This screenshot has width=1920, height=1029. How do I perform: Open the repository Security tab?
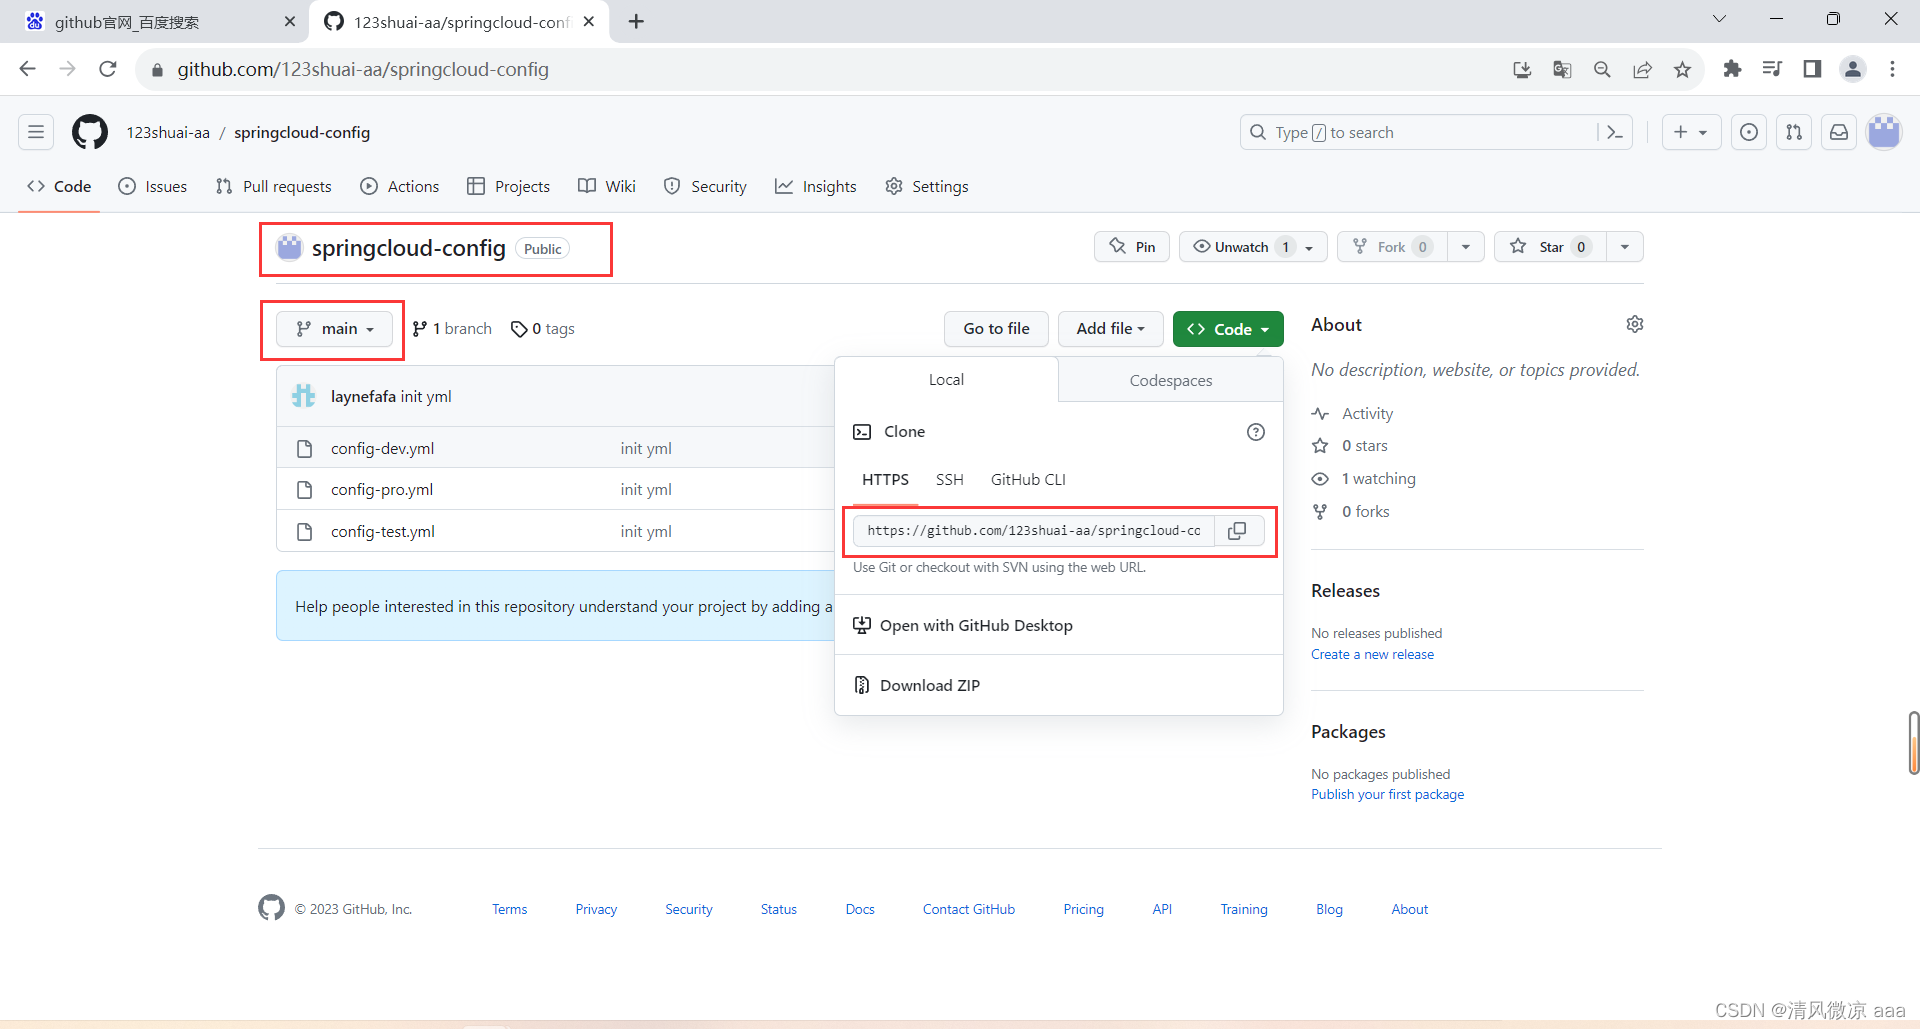click(705, 186)
